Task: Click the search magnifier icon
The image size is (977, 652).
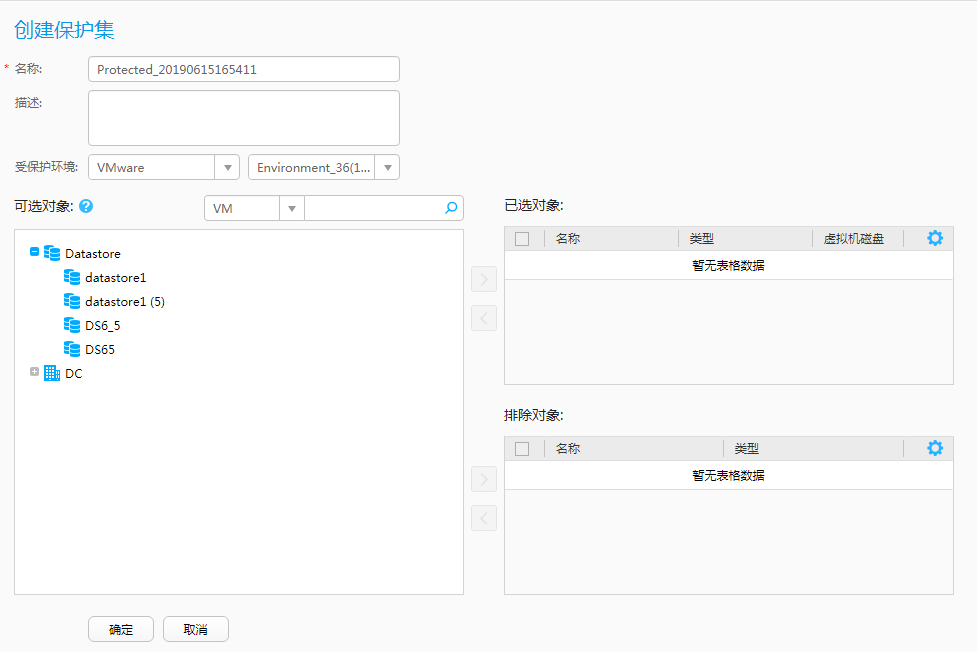Action: click(451, 208)
